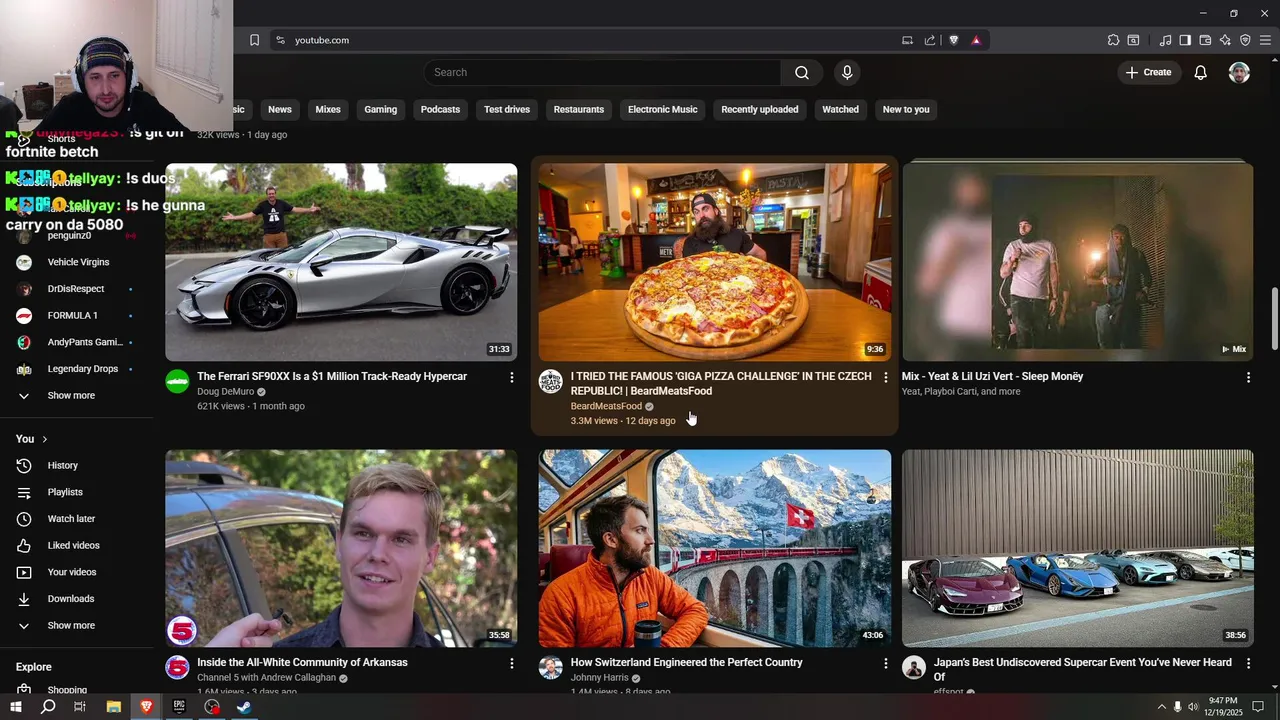Open Brave Leo AI sparkle icon
Viewport: 1280px width, 720px height.
[1225, 40]
